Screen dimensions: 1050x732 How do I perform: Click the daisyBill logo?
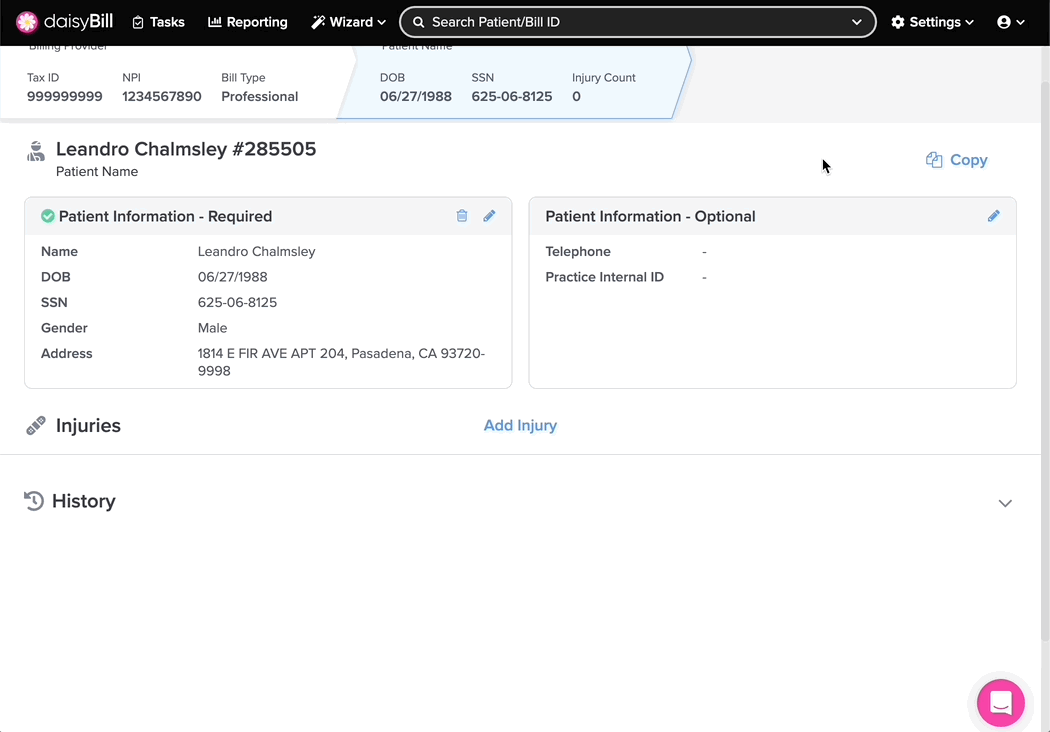pyautogui.click(x=65, y=22)
